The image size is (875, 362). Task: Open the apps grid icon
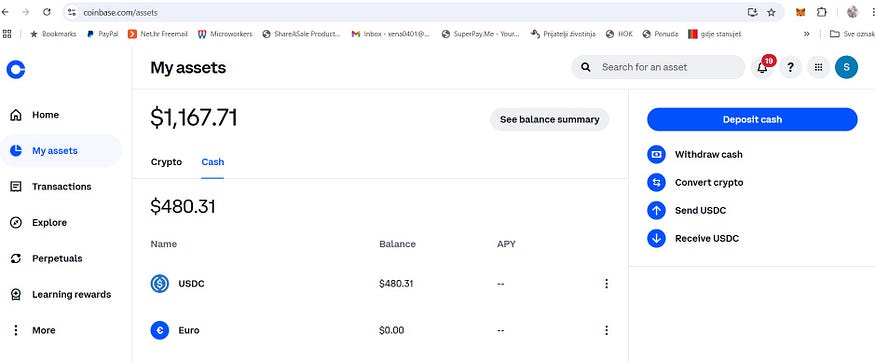tap(818, 67)
